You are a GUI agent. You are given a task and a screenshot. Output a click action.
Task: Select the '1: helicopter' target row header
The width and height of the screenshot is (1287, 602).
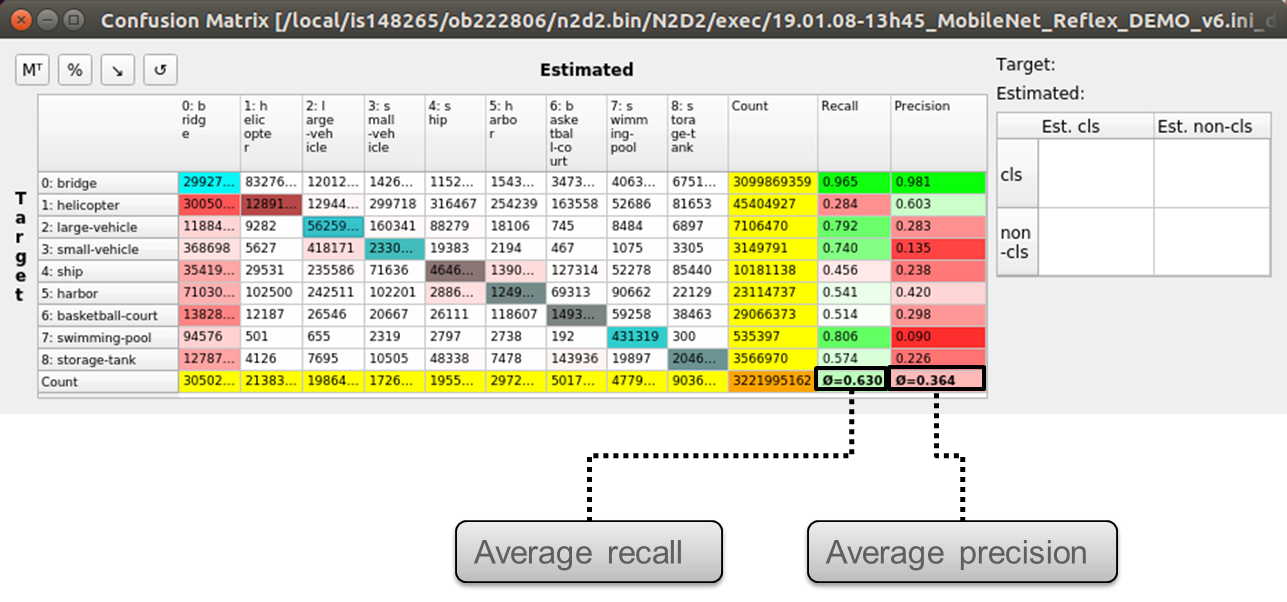[x=108, y=205]
